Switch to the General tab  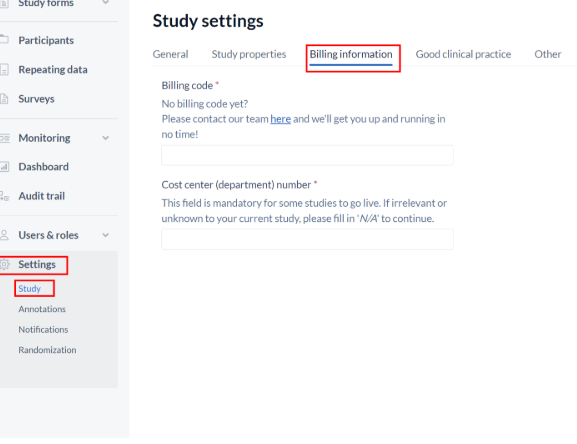[x=170, y=54]
